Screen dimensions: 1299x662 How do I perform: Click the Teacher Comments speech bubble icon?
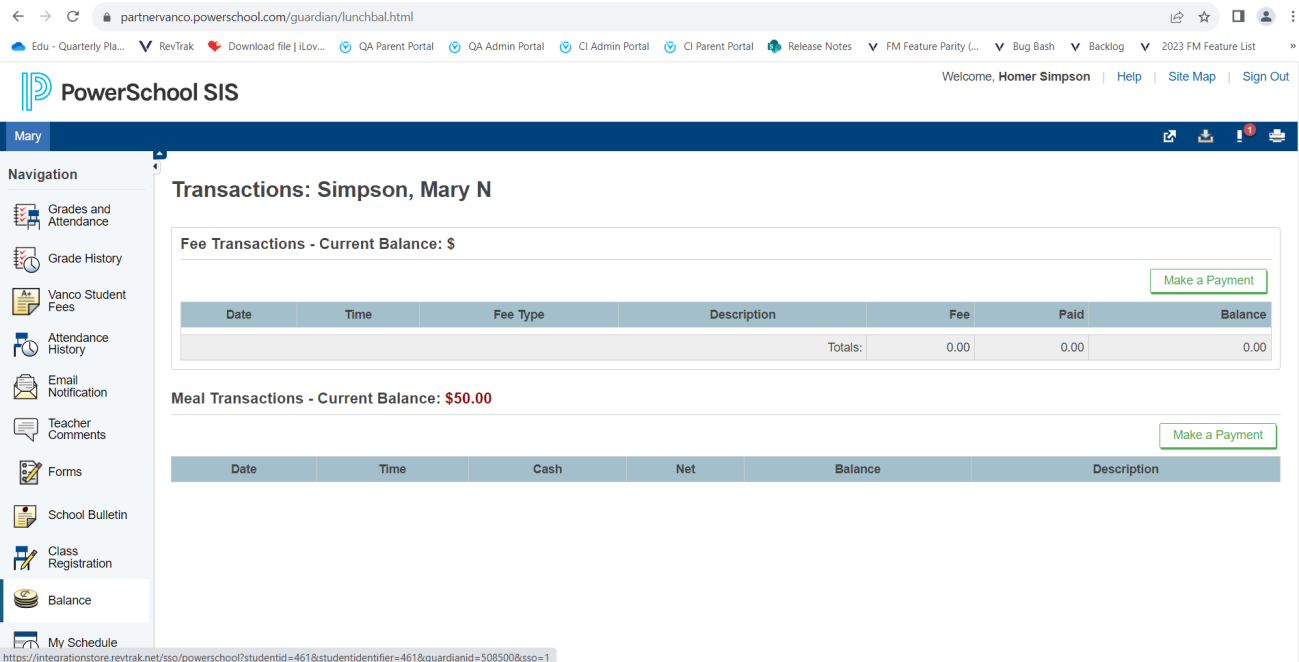[x=26, y=429]
